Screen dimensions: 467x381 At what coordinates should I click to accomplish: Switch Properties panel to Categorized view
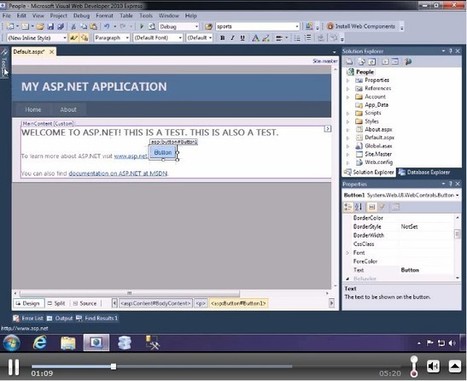coord(348,207)
